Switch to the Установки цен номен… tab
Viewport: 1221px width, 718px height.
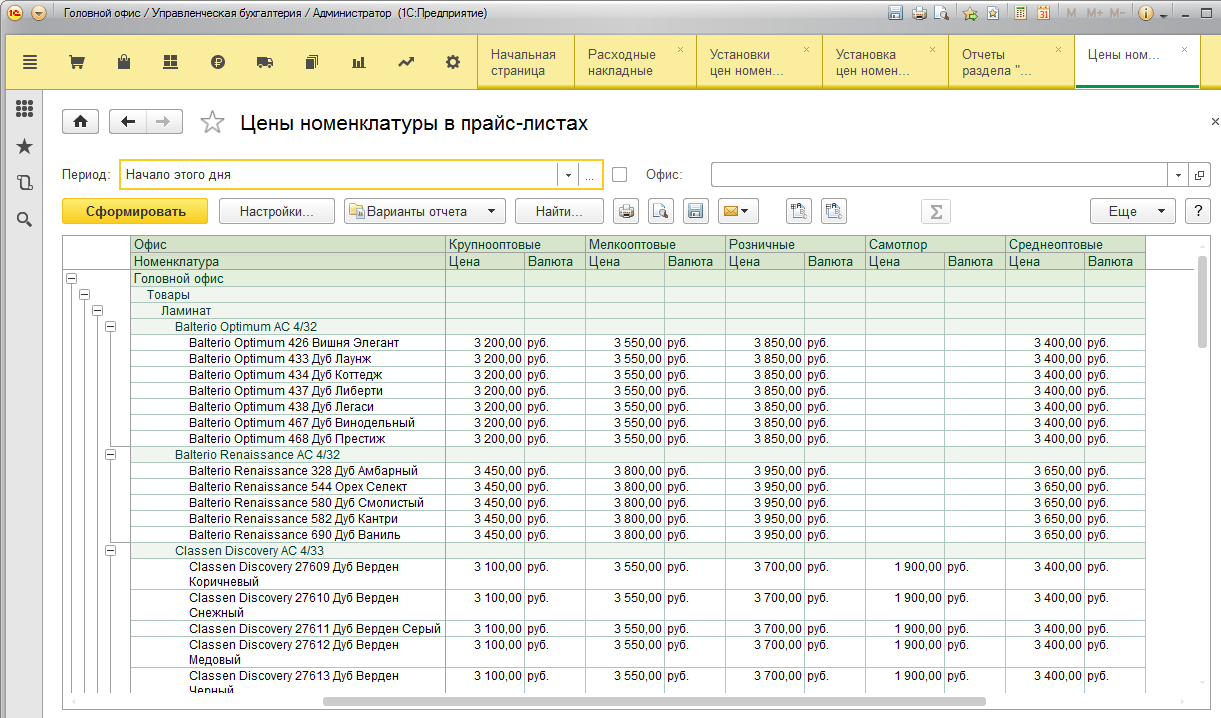coord(760,62)
